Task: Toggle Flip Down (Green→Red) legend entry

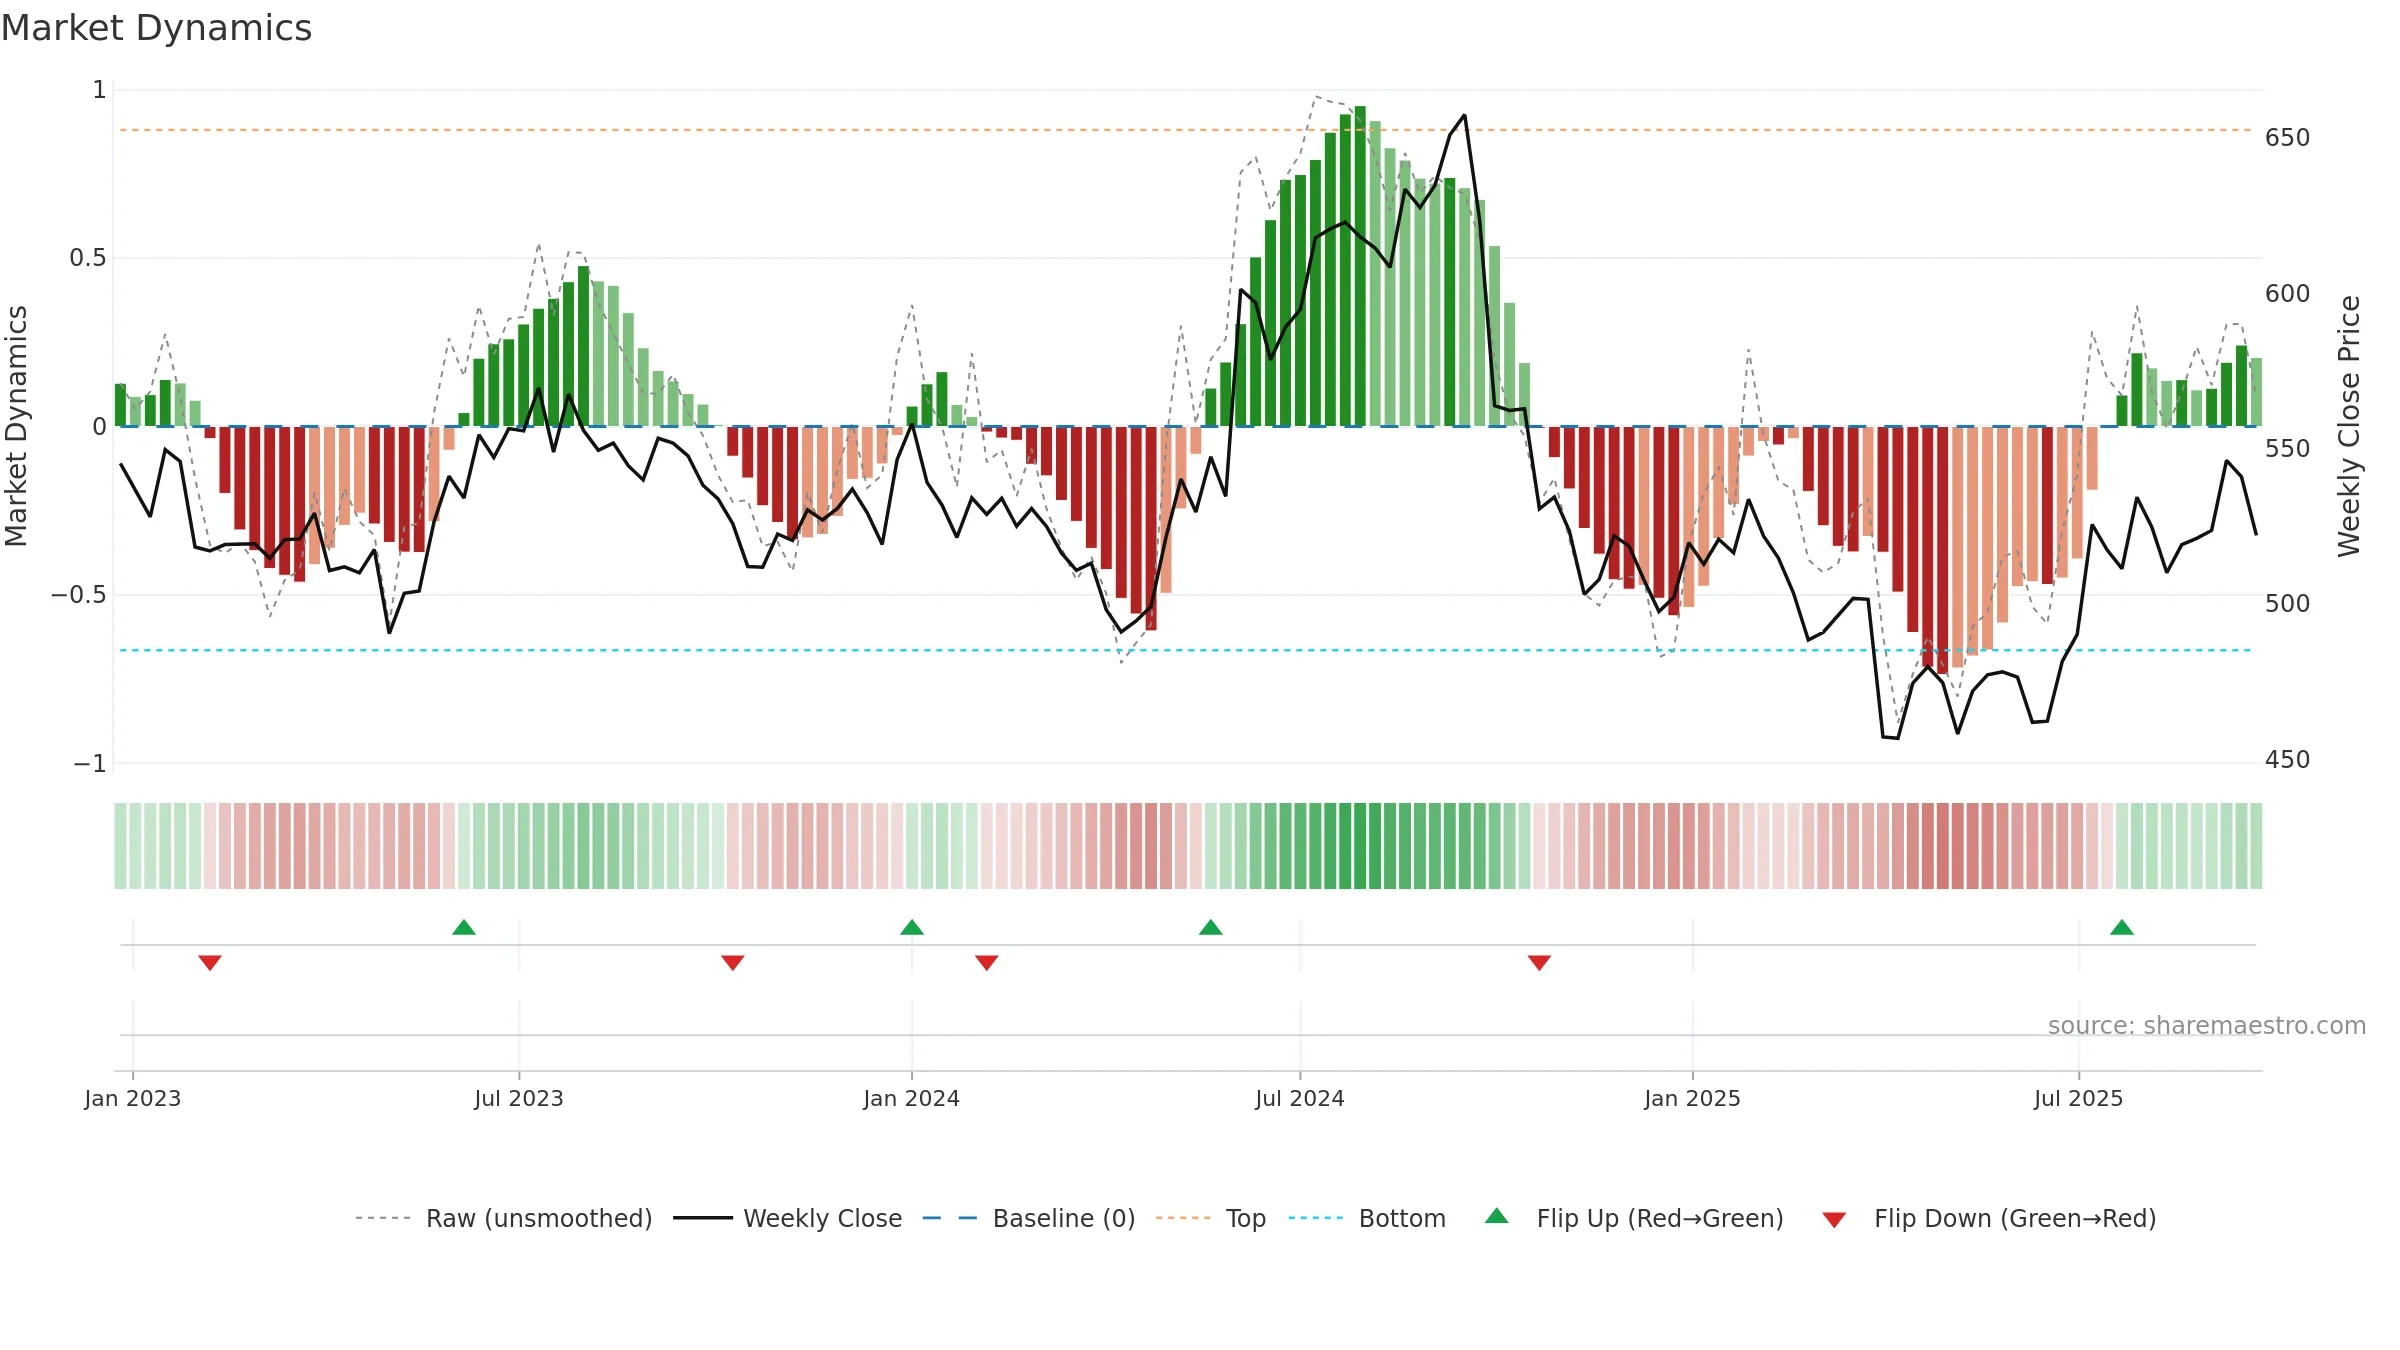Action: 1989,1218
